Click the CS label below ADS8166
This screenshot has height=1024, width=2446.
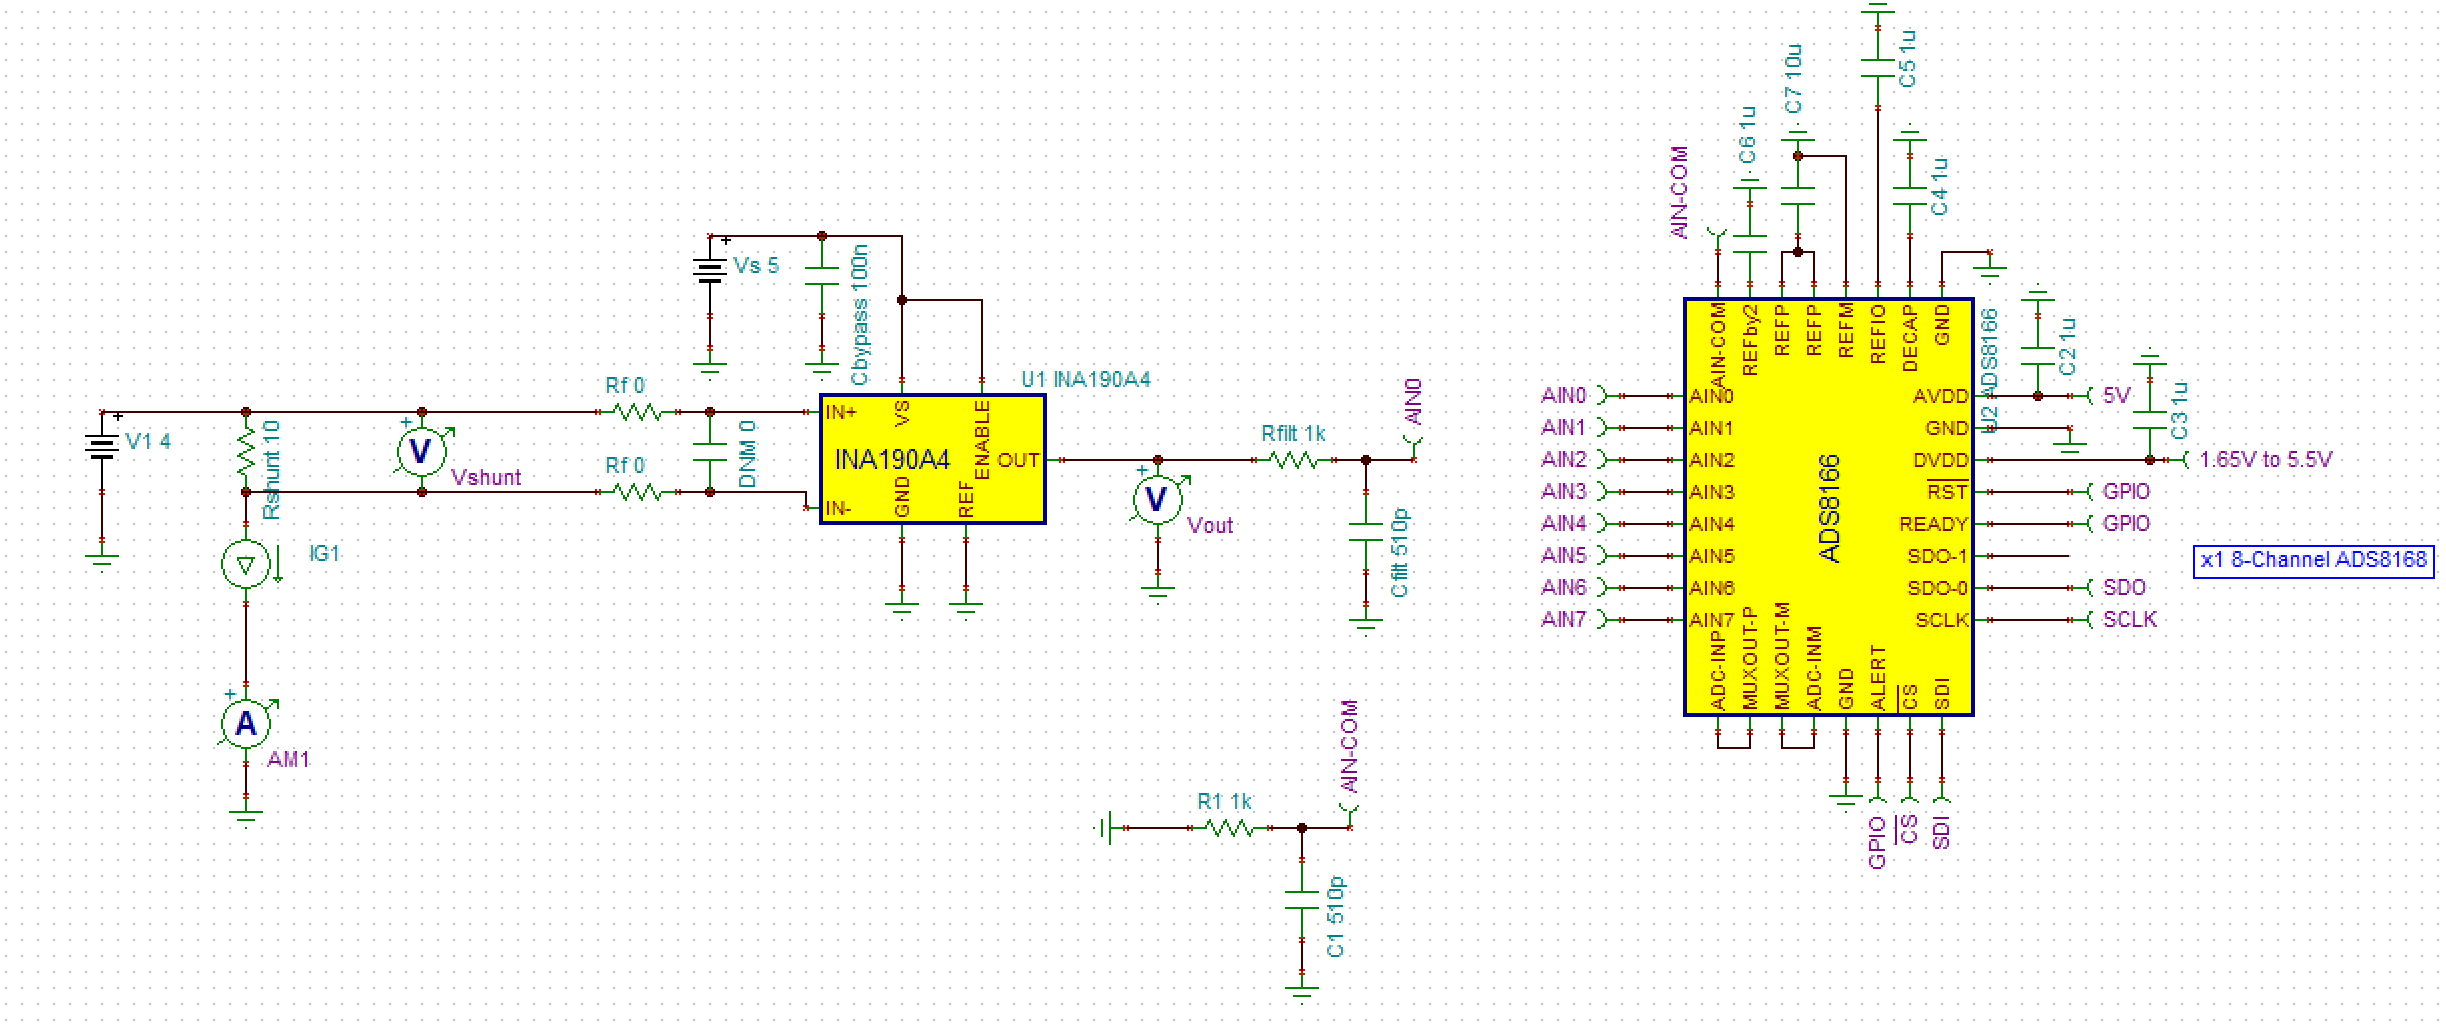pos(1909,829)
